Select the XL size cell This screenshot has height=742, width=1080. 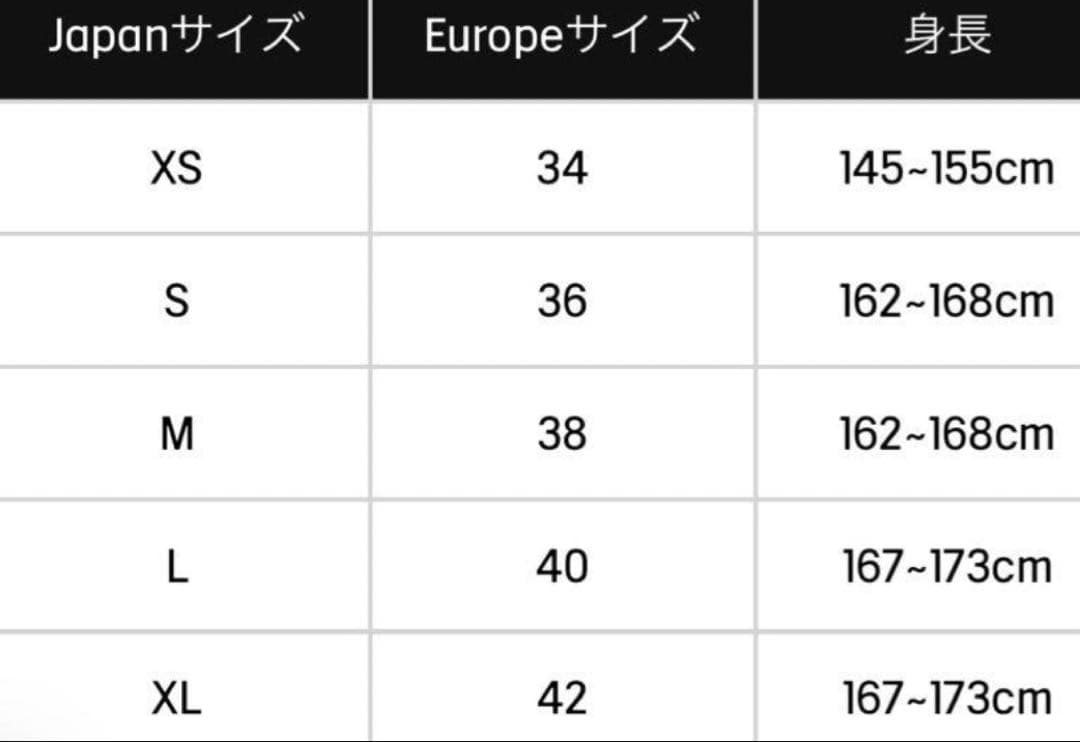click(176, 697)
